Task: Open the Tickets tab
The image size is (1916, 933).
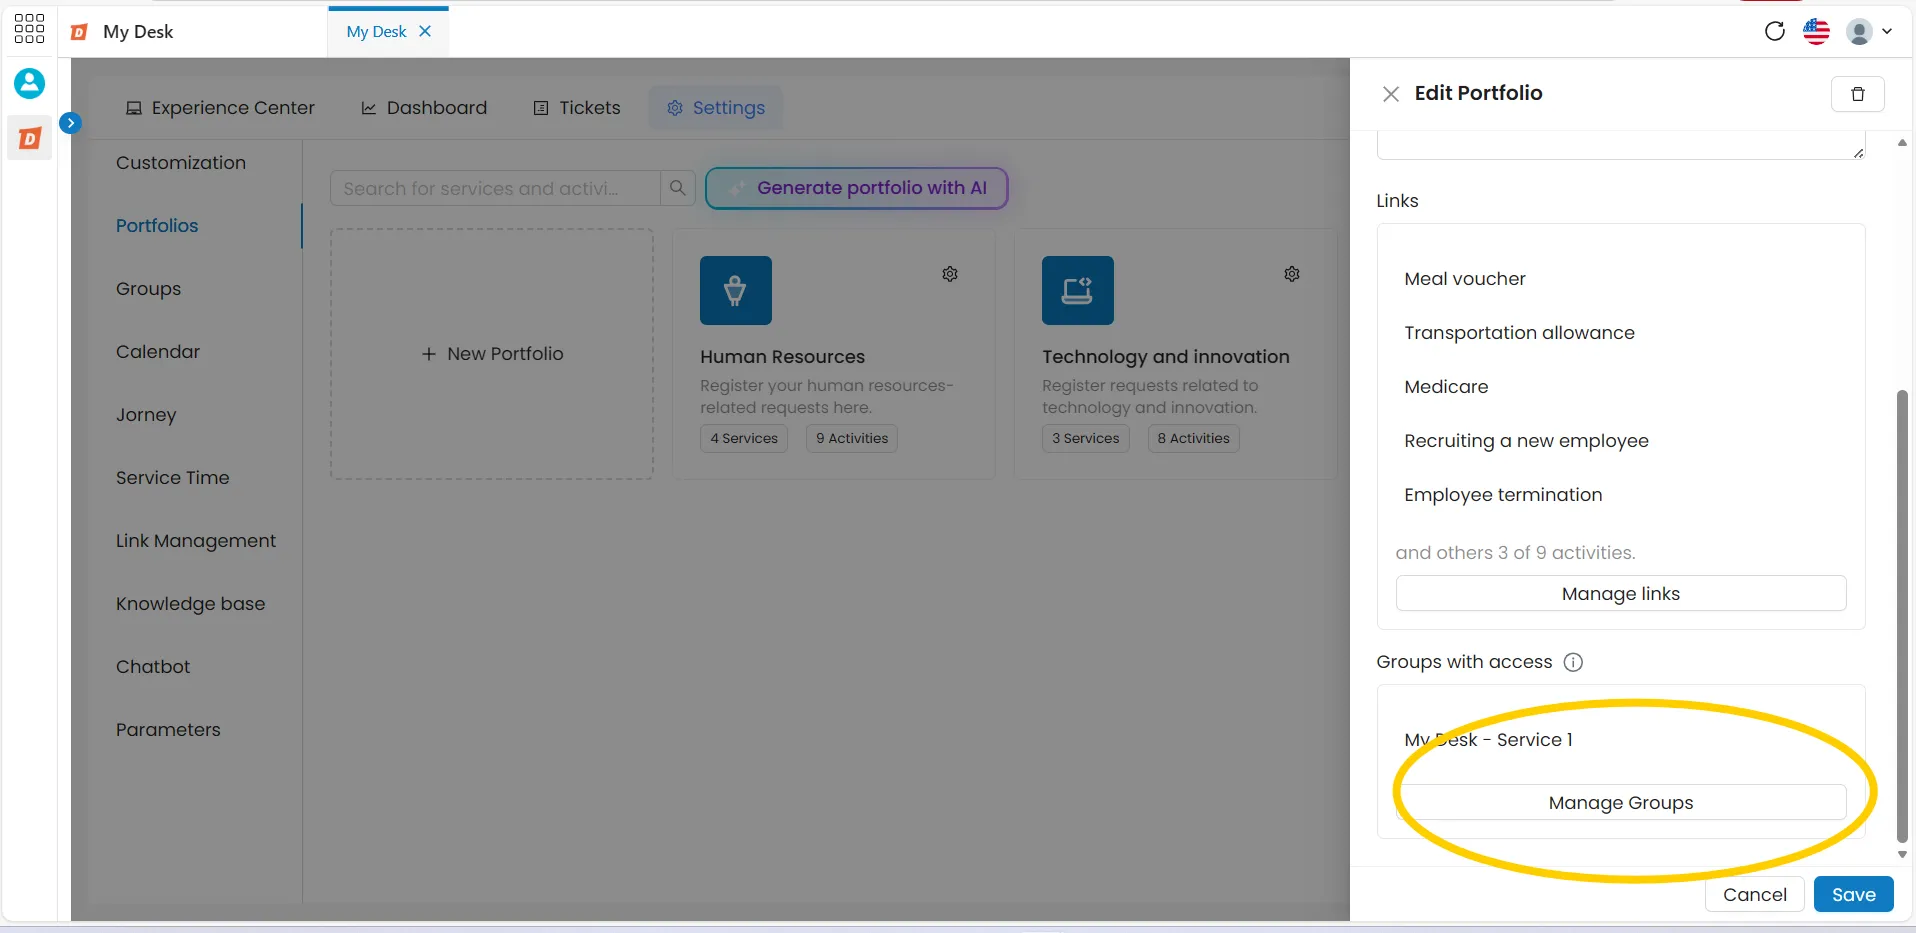Action: (x=577, y=108)
